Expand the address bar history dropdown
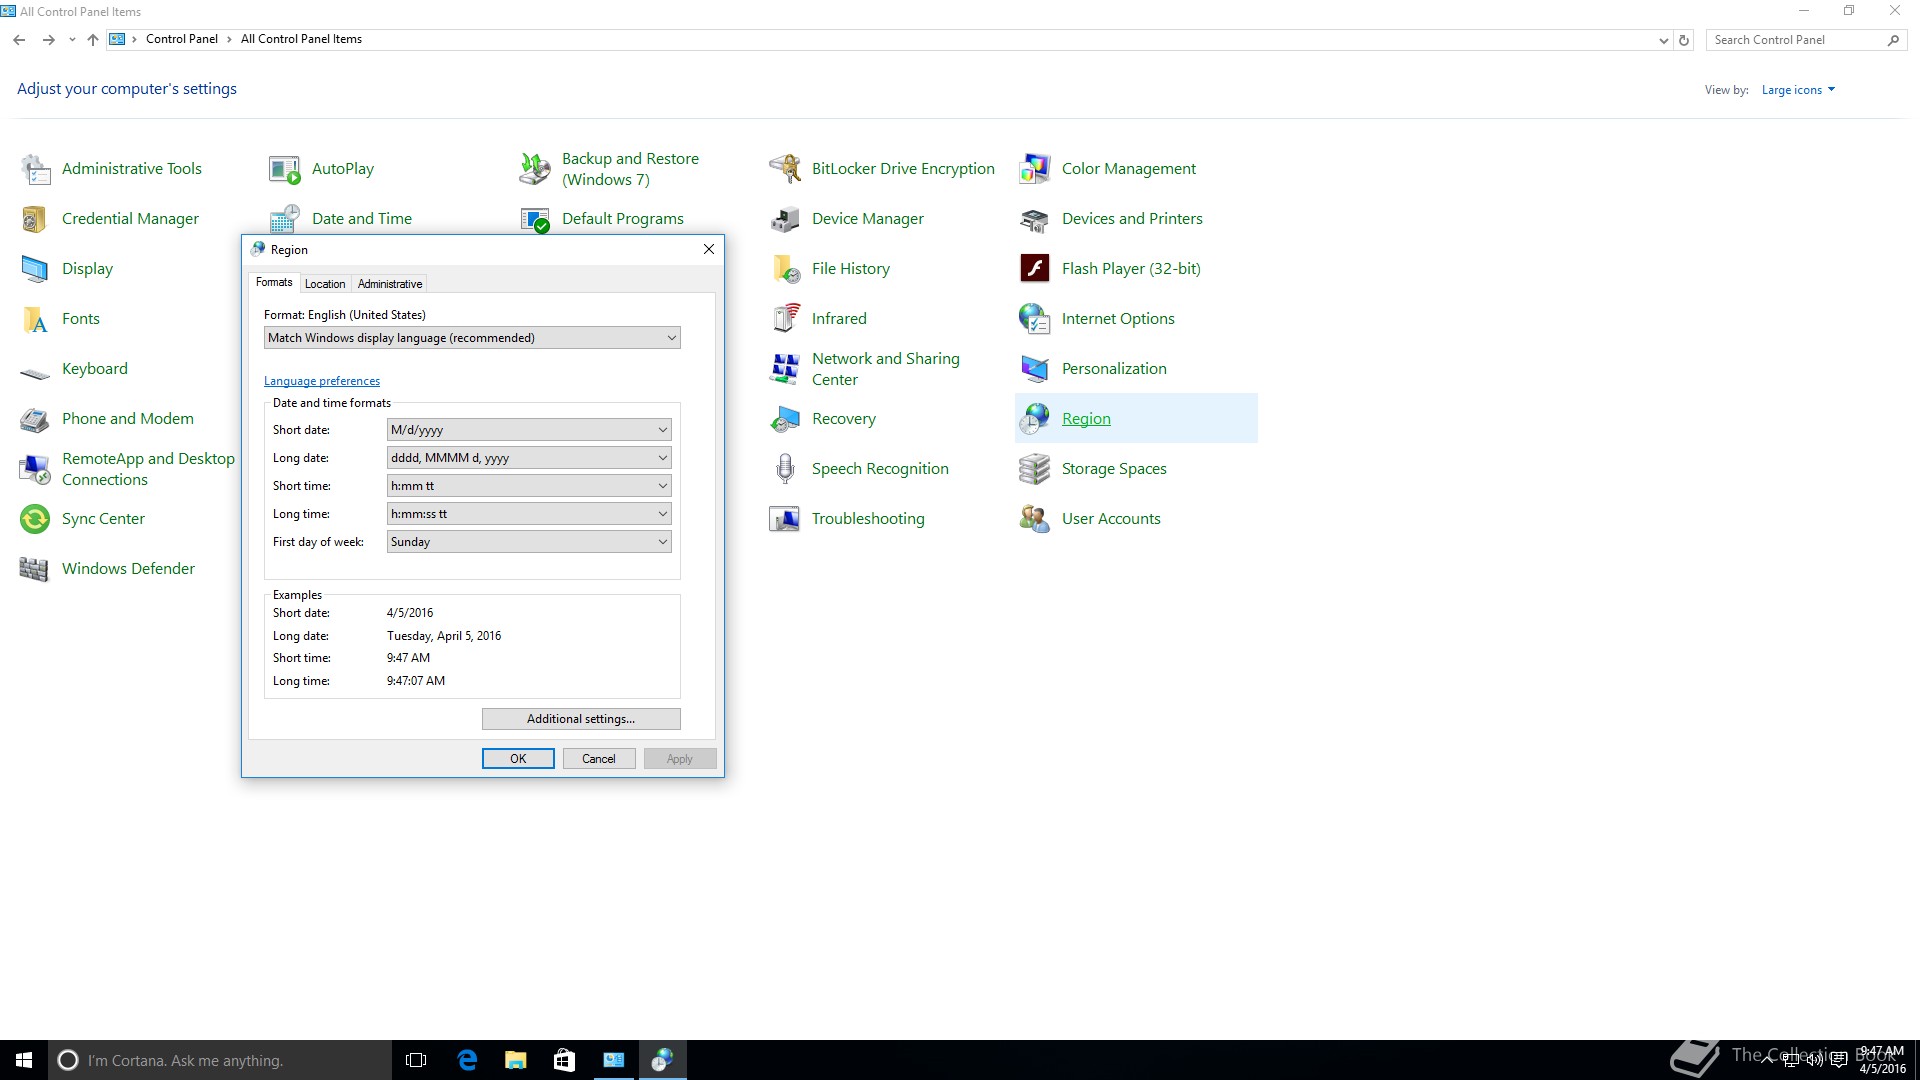This screenshot has height=1080, width=1920. (x=1663, y=40)
